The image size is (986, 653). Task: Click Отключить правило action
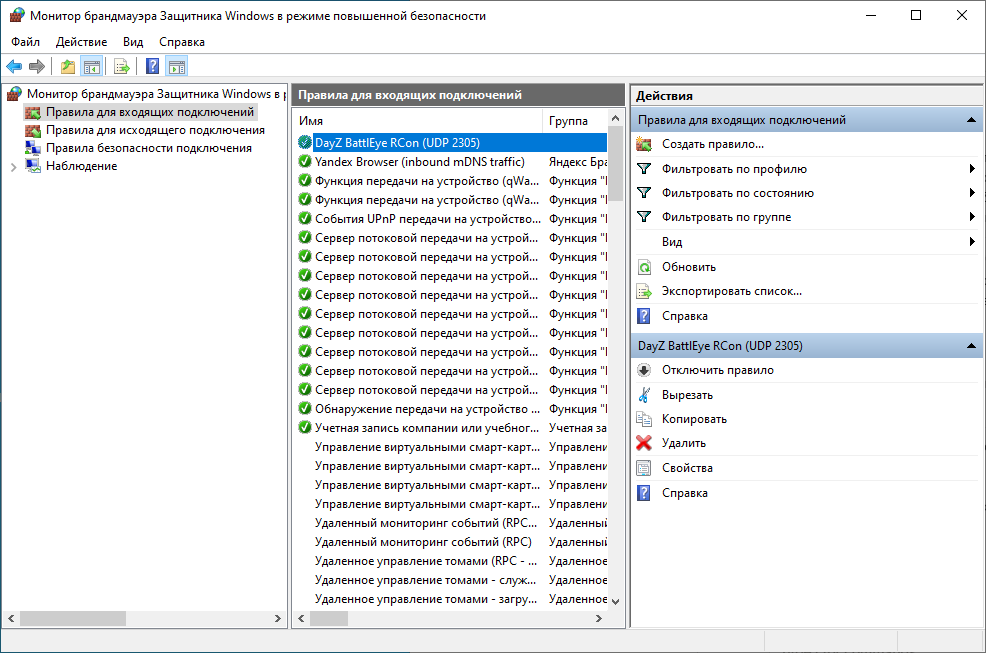point(717,370)
